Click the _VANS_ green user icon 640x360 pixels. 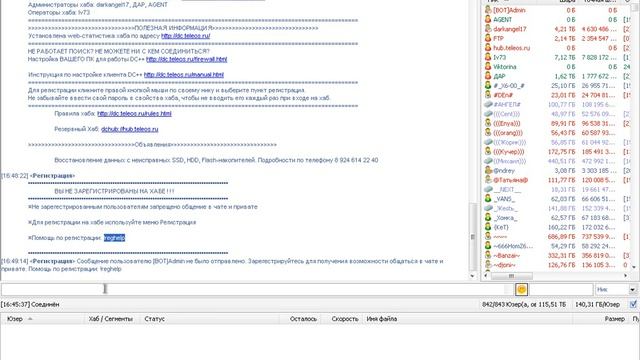488,198
